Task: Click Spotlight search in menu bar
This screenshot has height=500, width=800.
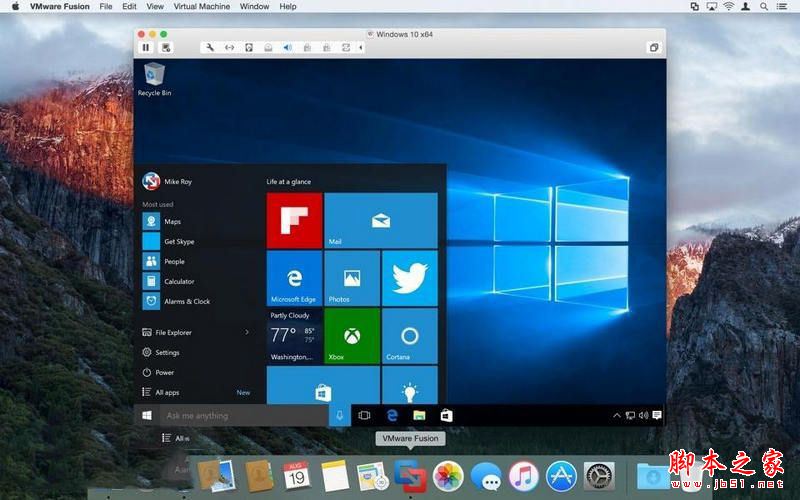Action: point(763,6)
